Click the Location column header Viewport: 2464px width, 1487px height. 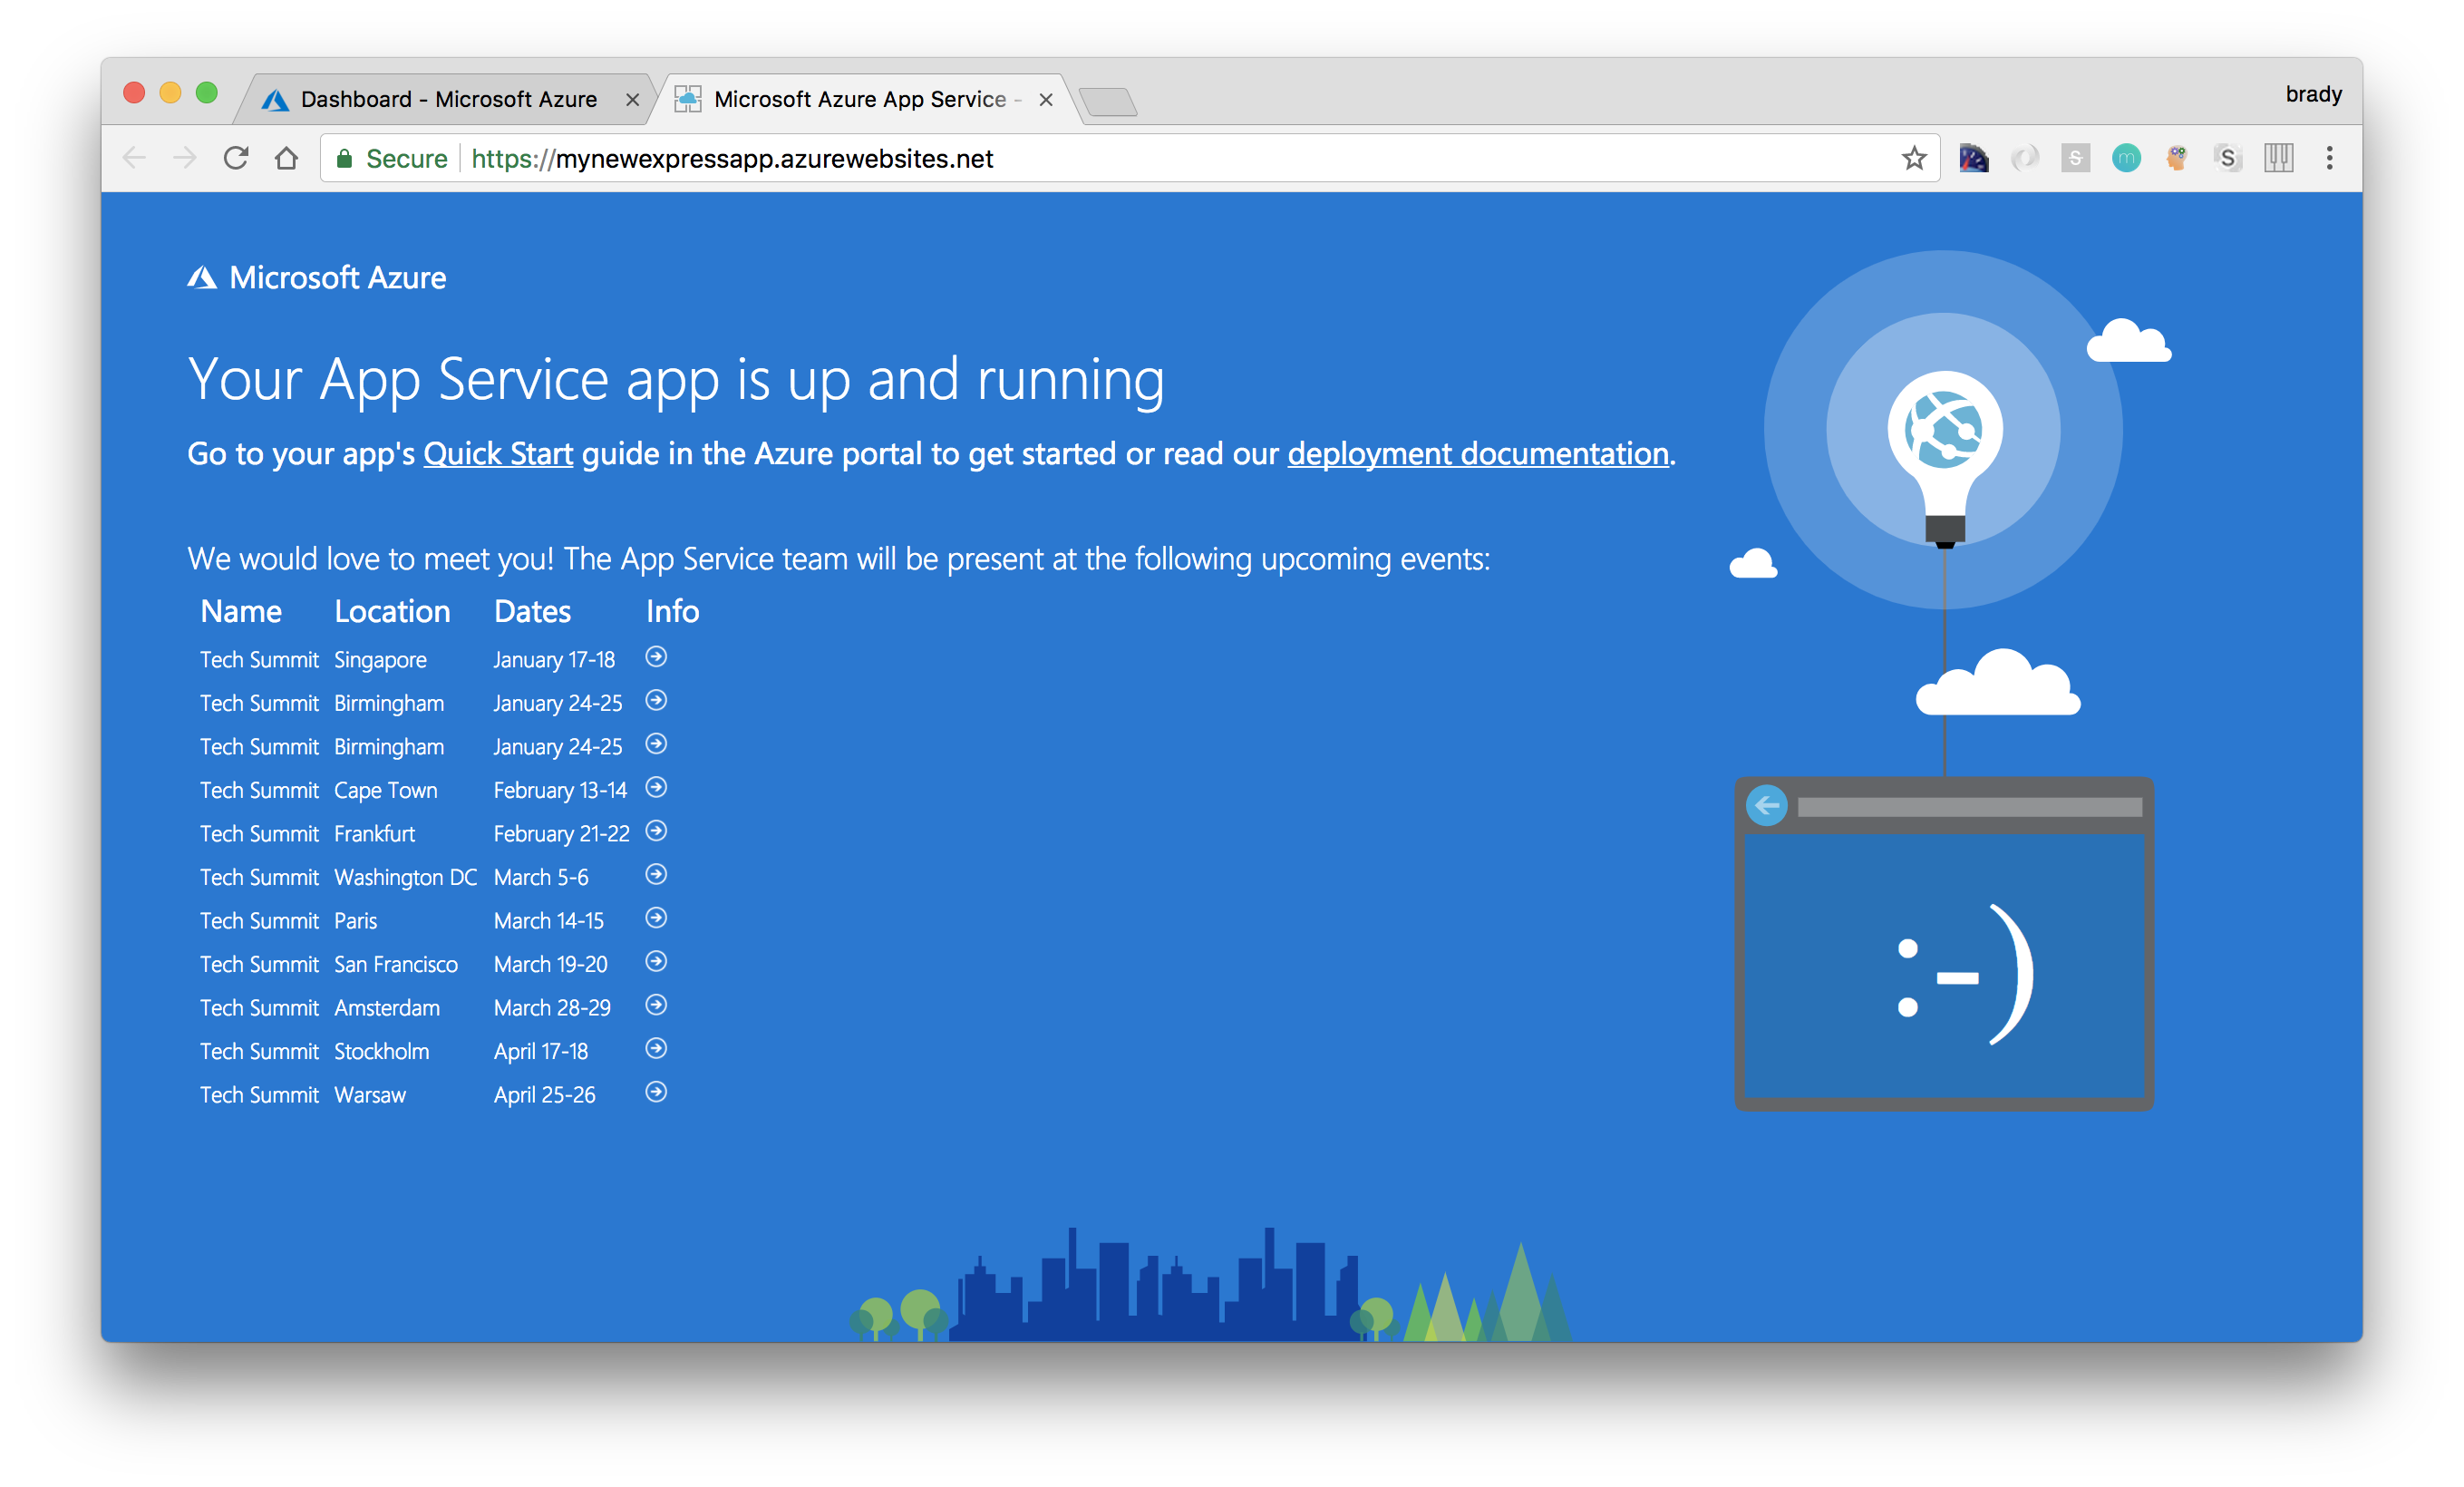pyautogui.click(x=392, y=611)
